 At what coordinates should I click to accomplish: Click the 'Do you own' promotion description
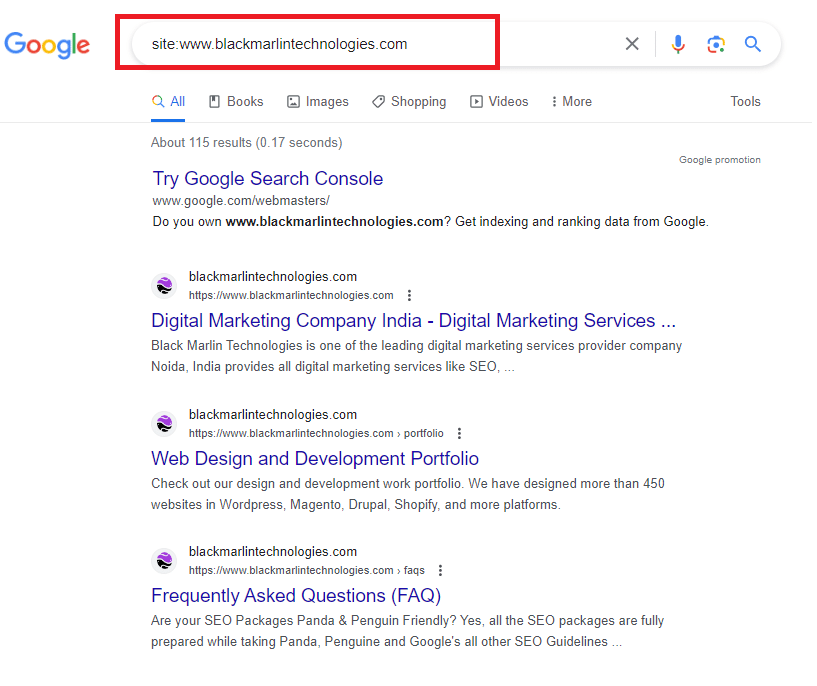430,222
